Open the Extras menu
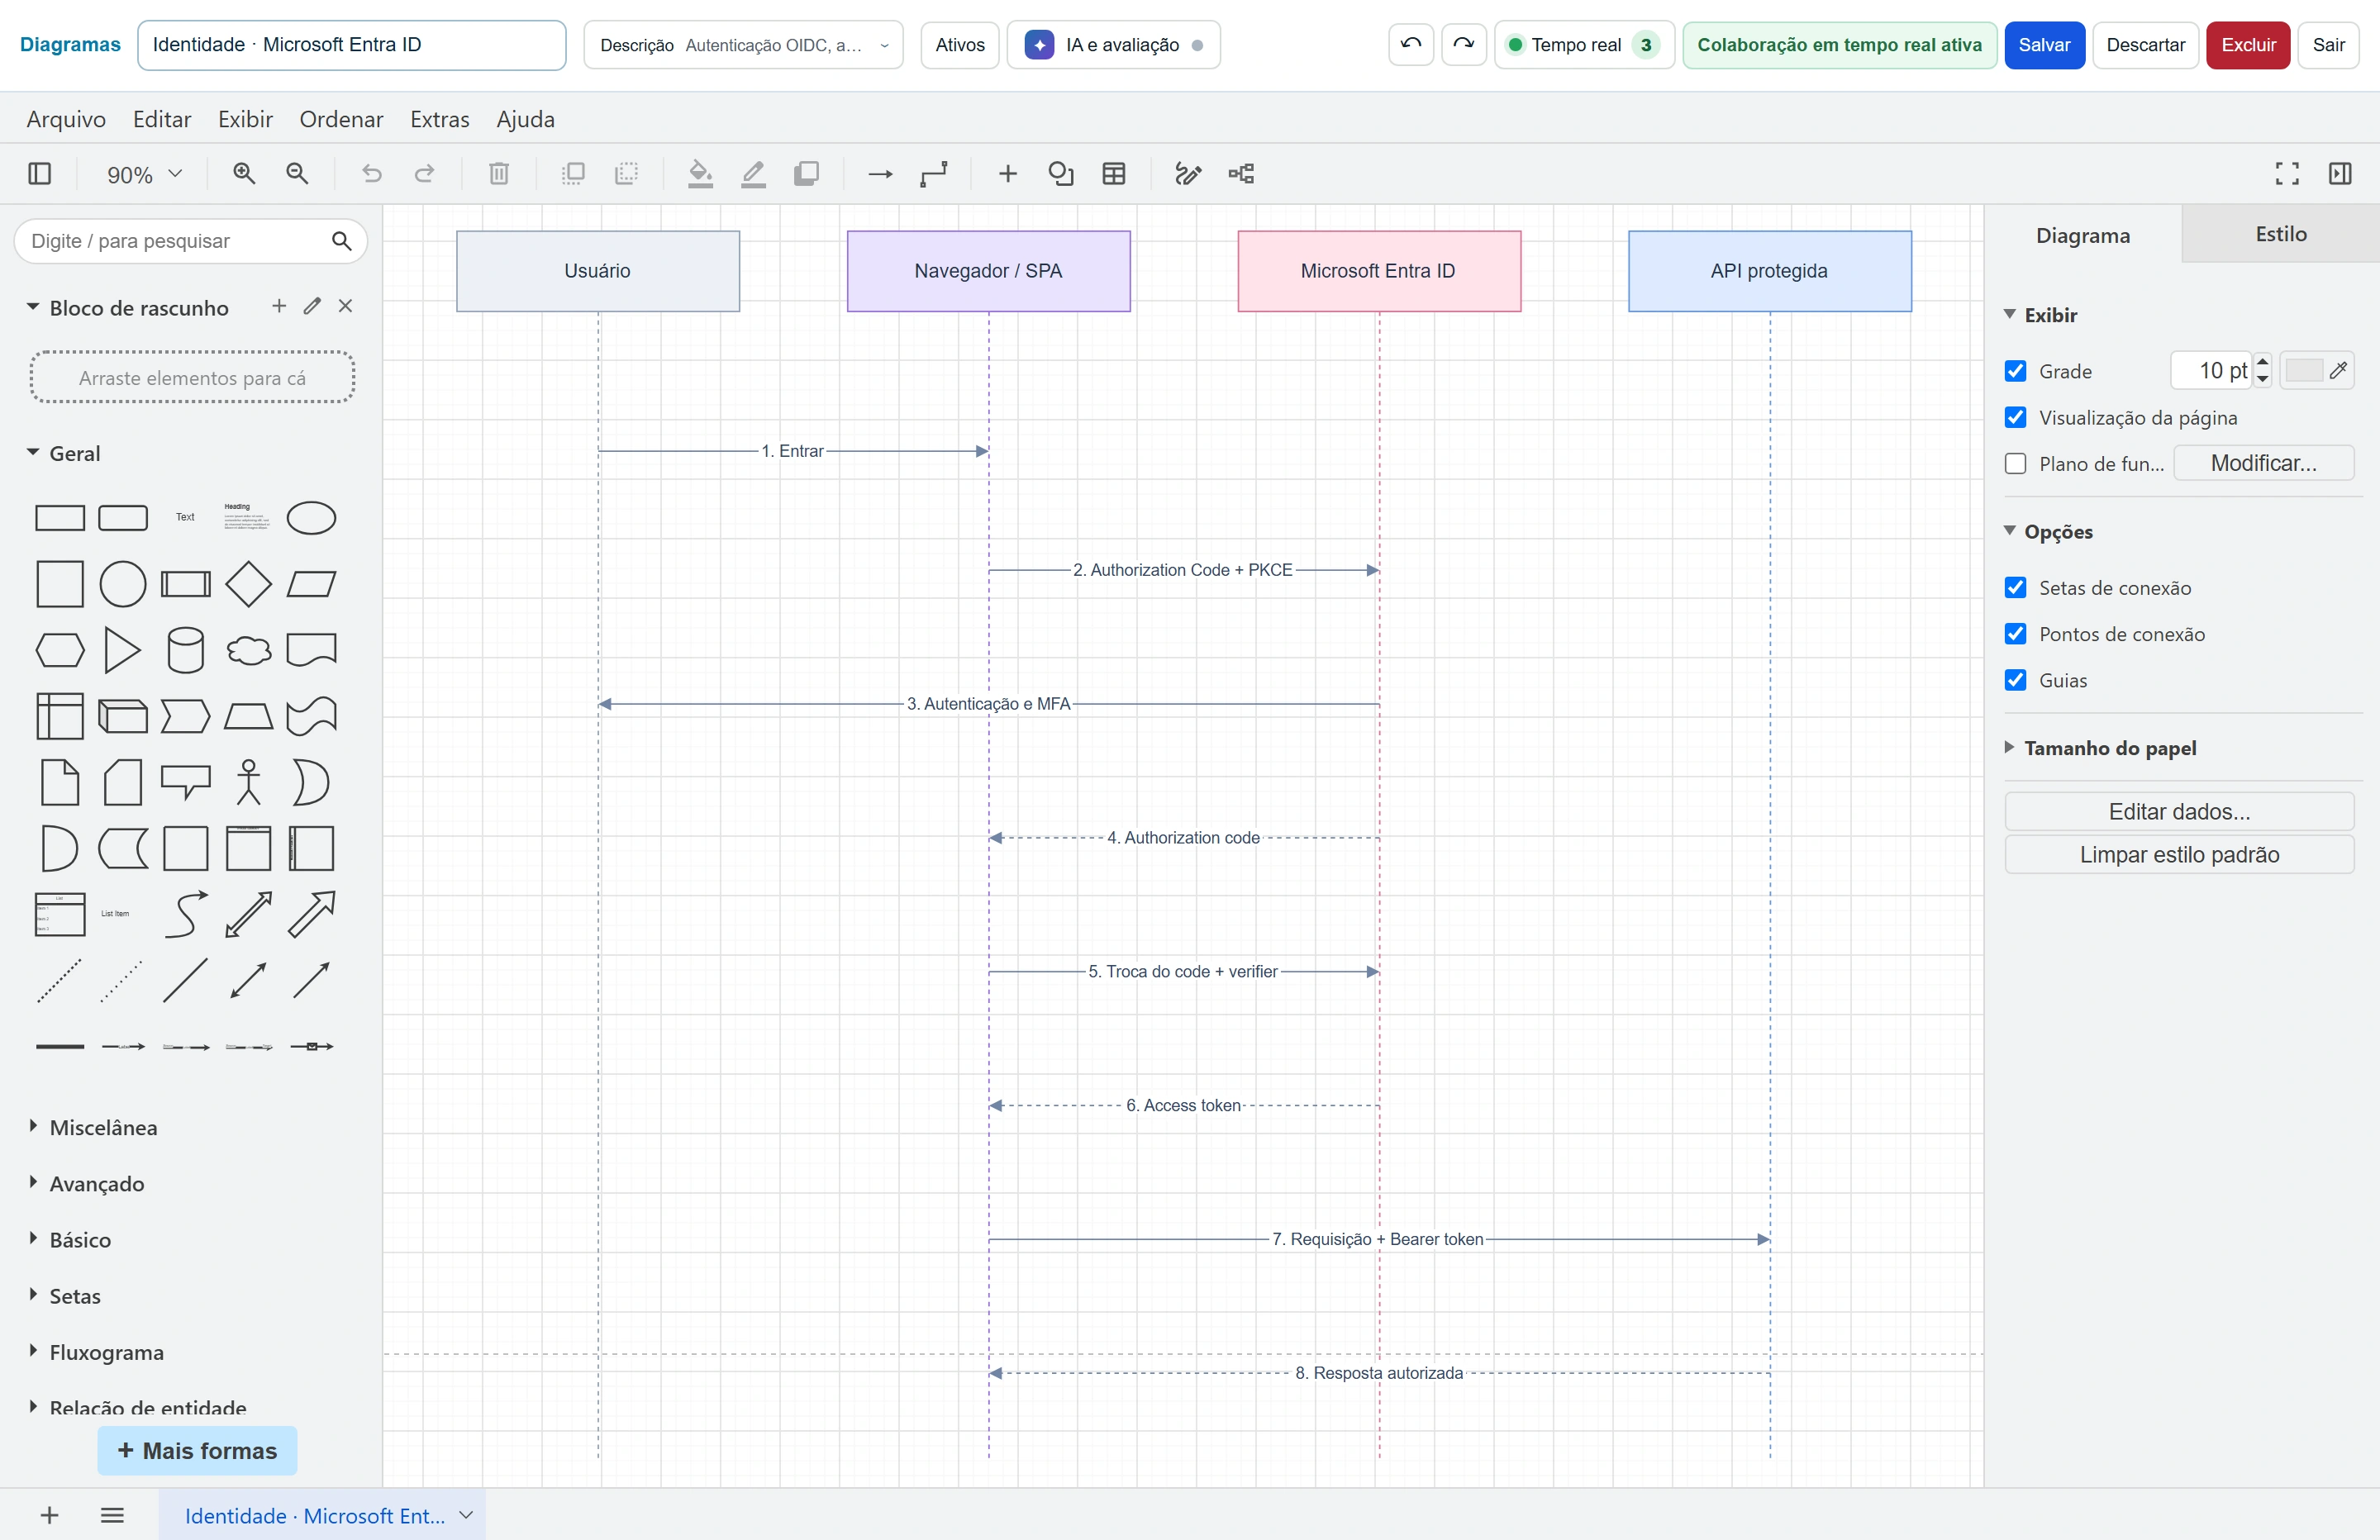 [439, 119]
